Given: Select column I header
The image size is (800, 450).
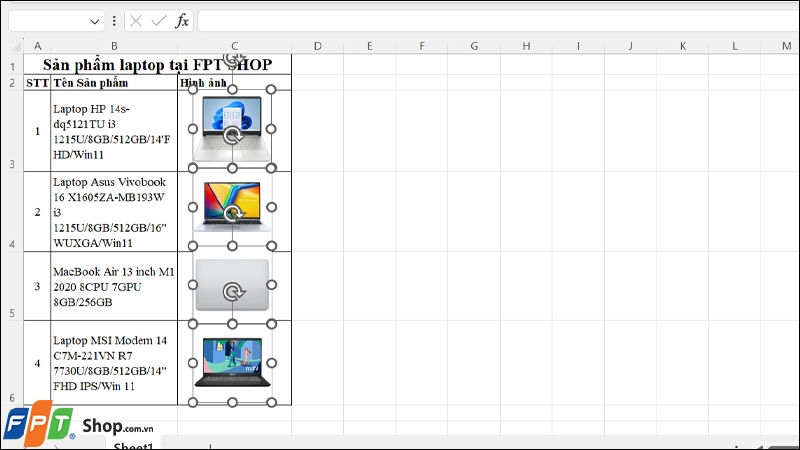Looking at the screenshot, I should (x=578, y=46).
